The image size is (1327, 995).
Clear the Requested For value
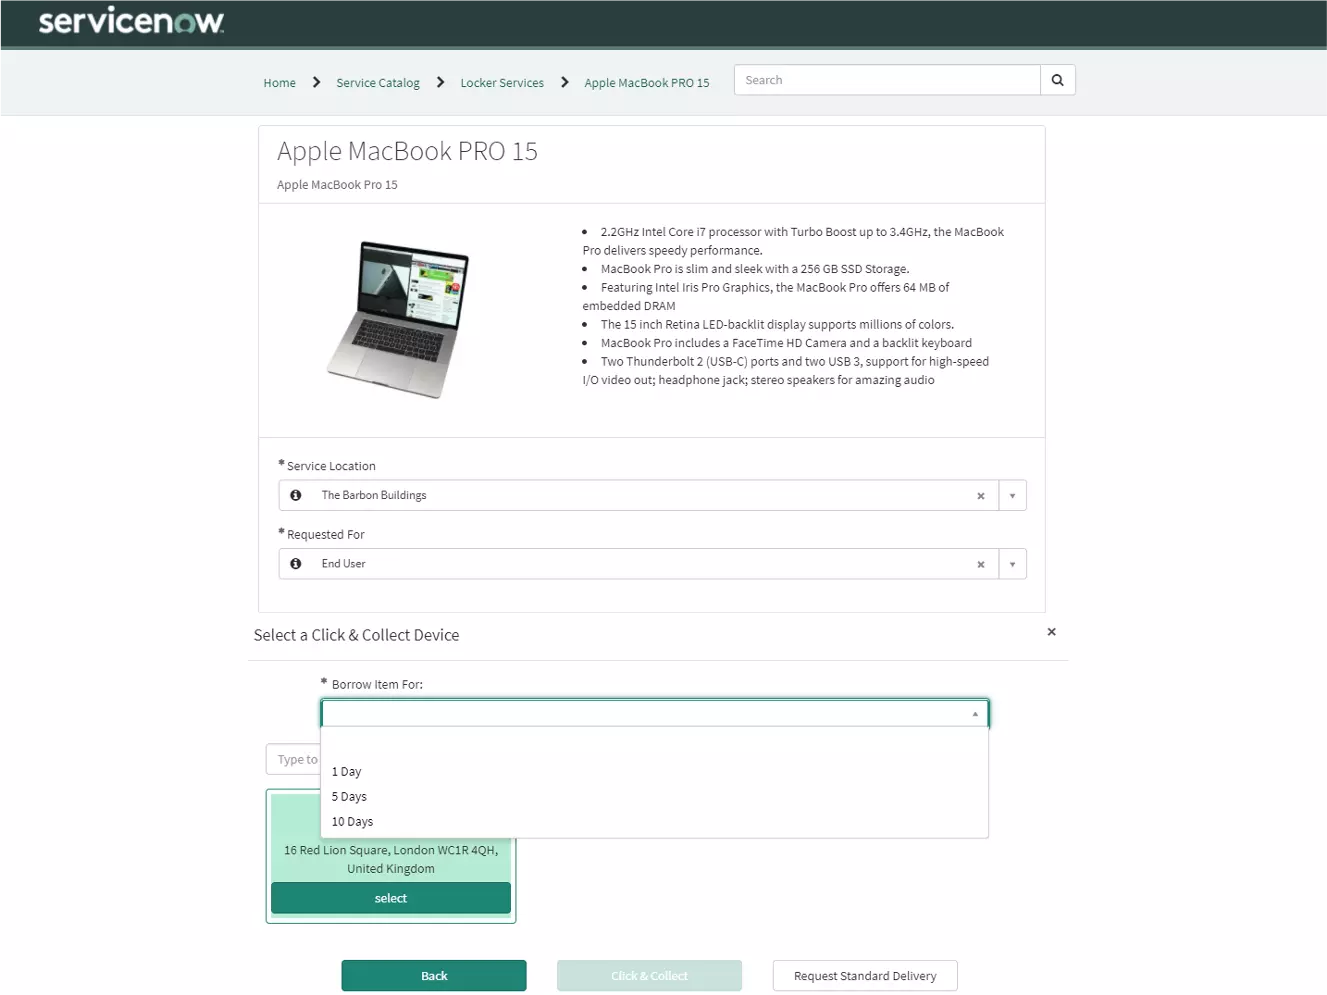981,565
